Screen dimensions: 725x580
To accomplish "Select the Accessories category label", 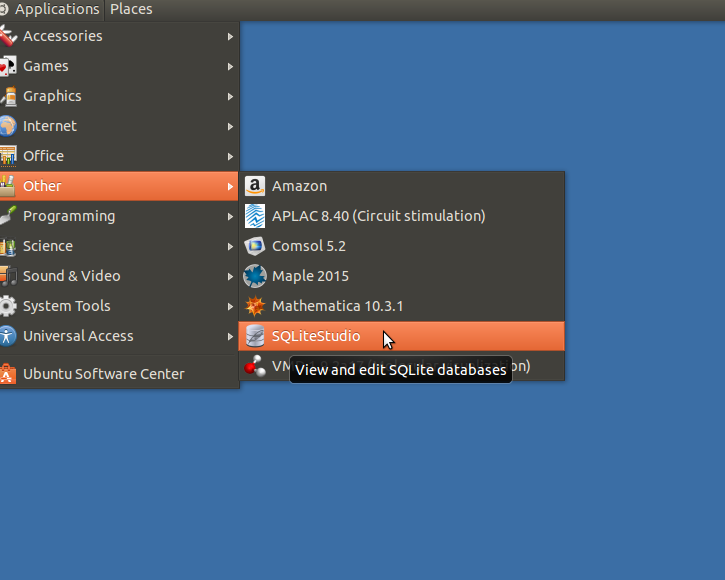I will pos(63,36).
